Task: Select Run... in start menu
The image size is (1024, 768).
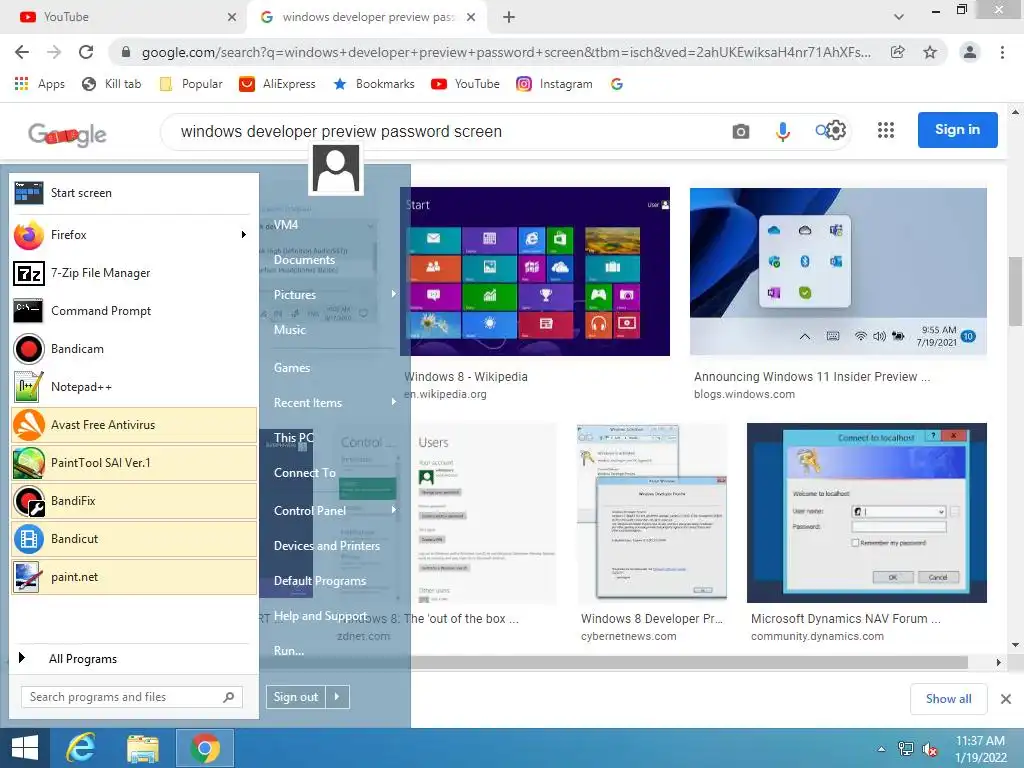Action: (x=289, y=651)
